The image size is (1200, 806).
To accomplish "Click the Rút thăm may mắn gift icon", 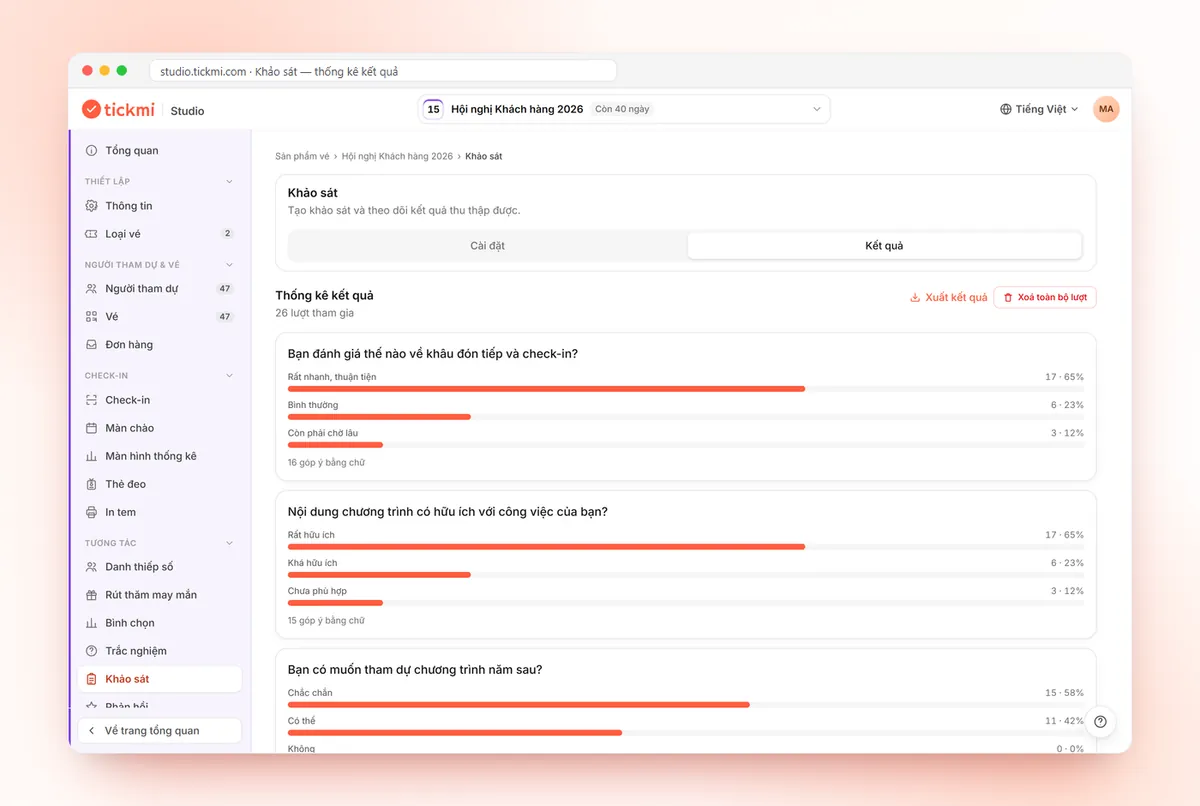I will tap(91, 595).
